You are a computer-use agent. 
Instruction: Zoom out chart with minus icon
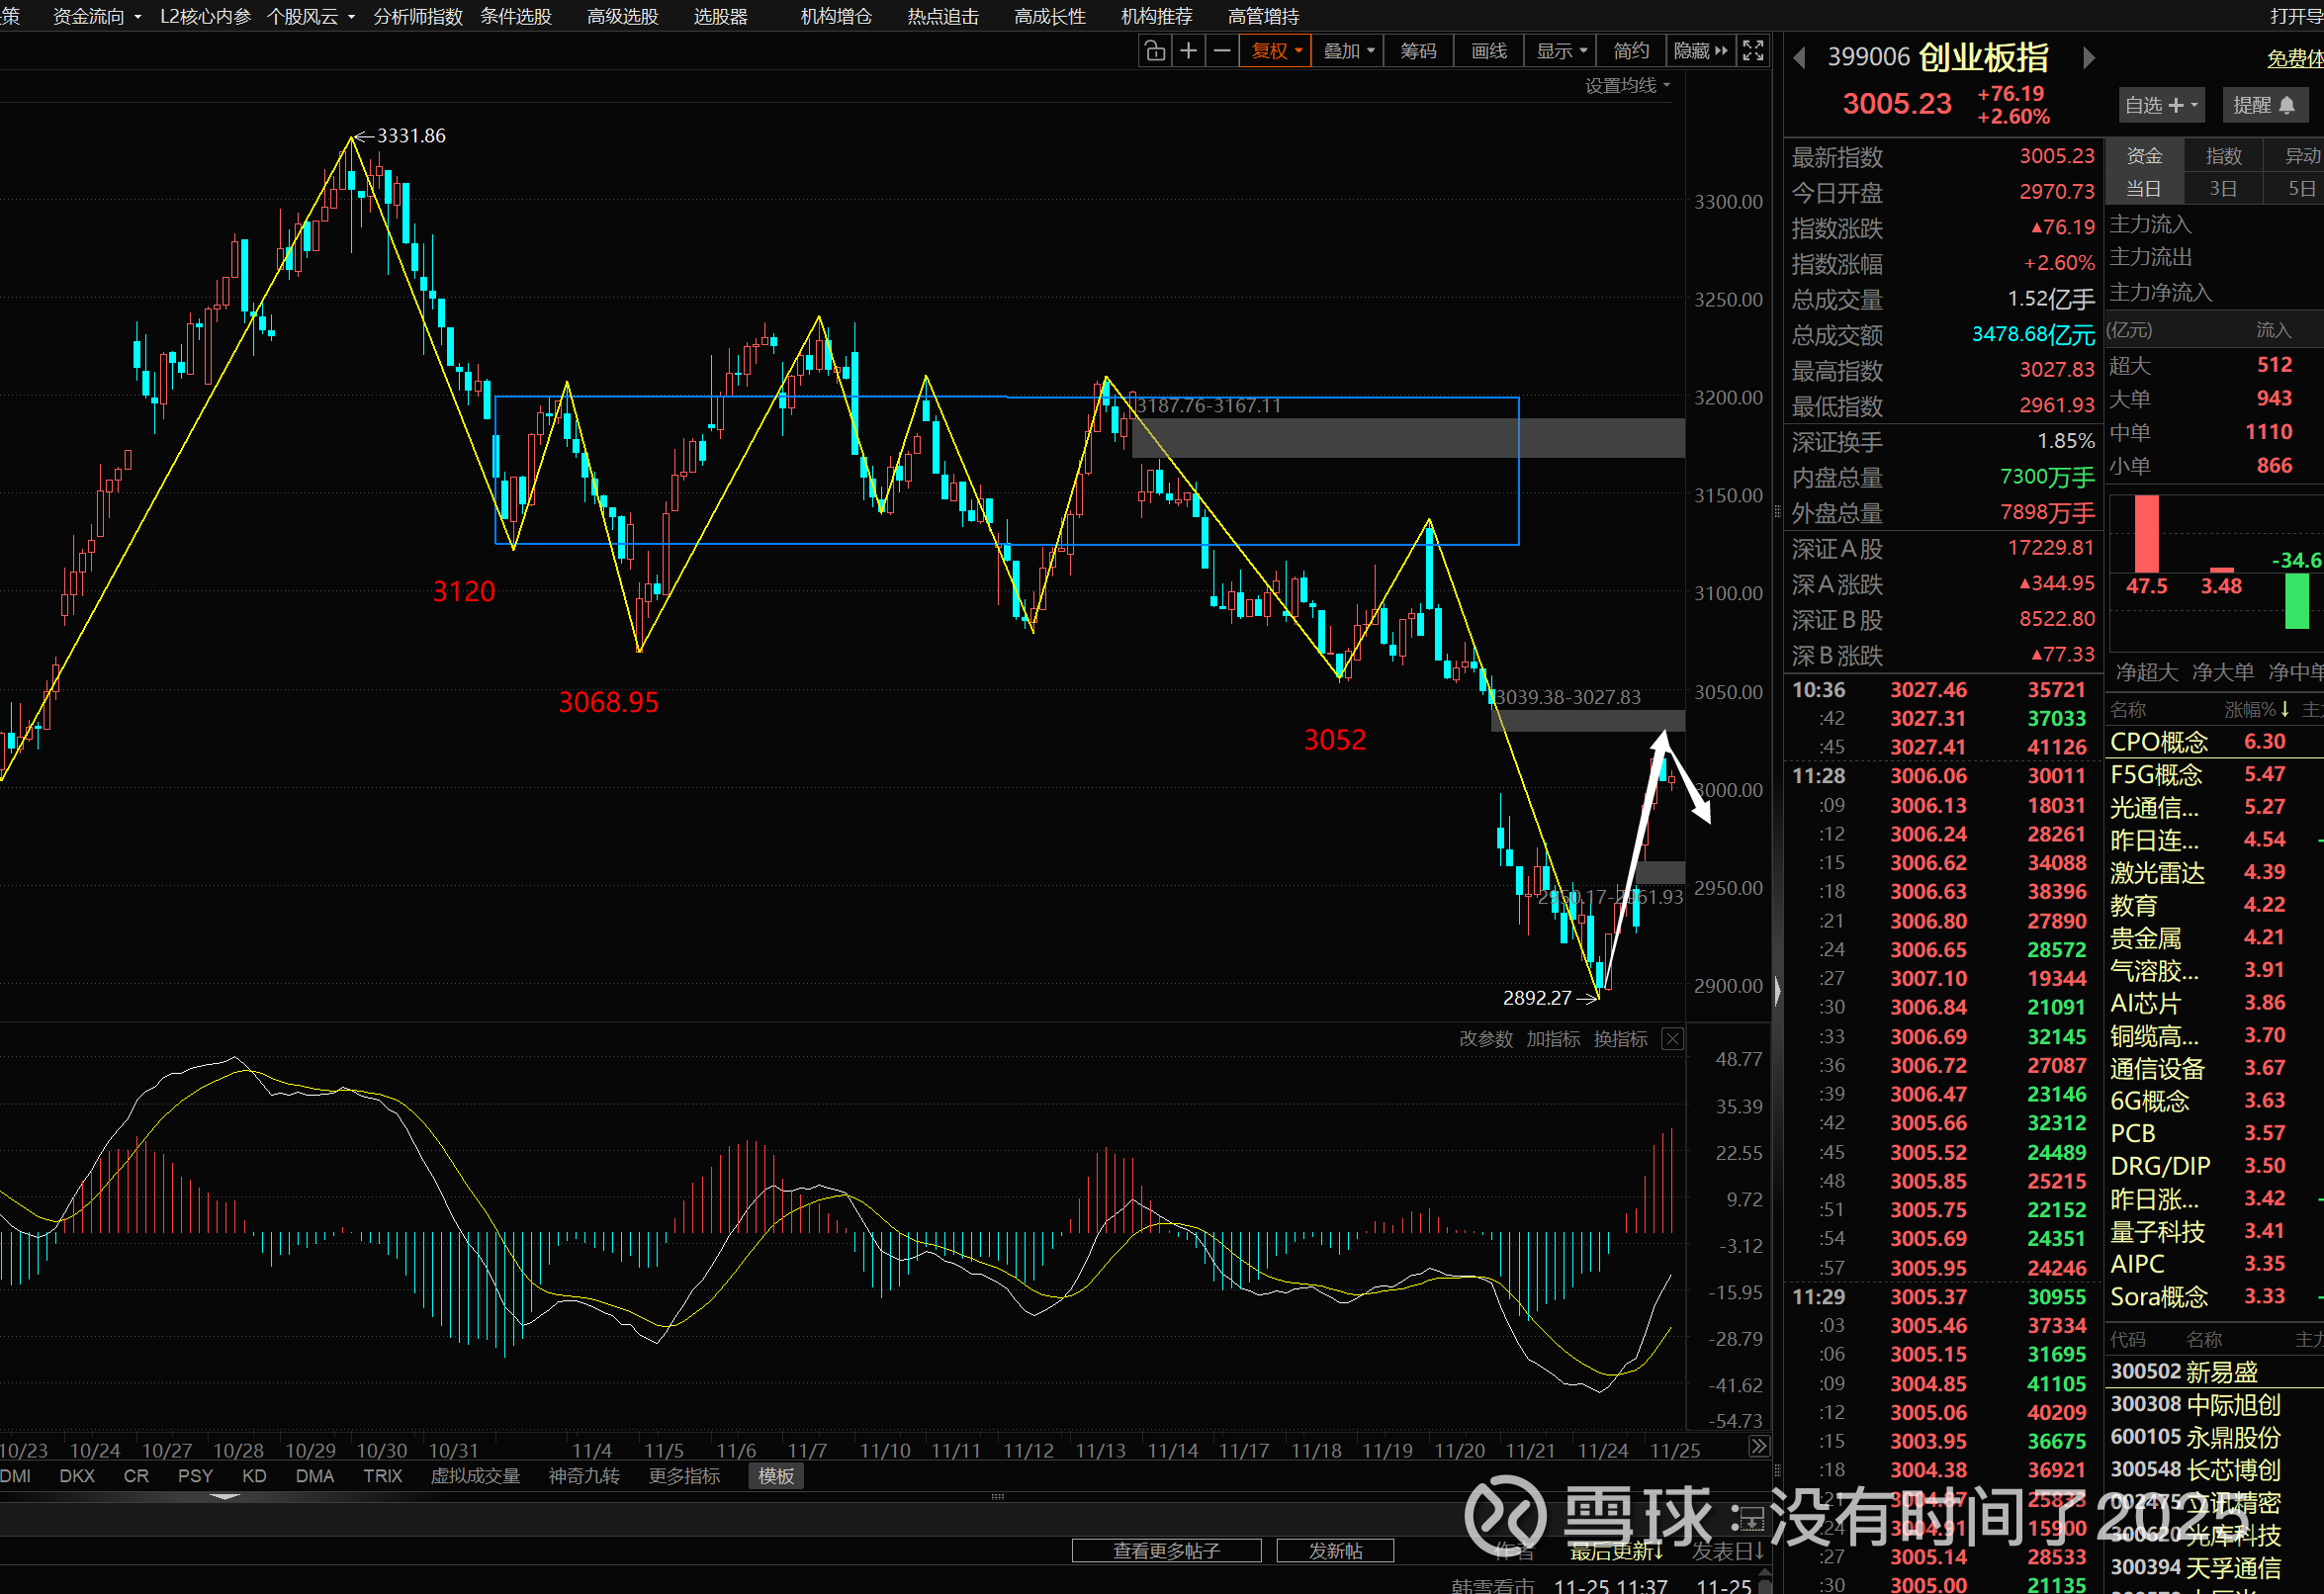tap(1221, 51)
